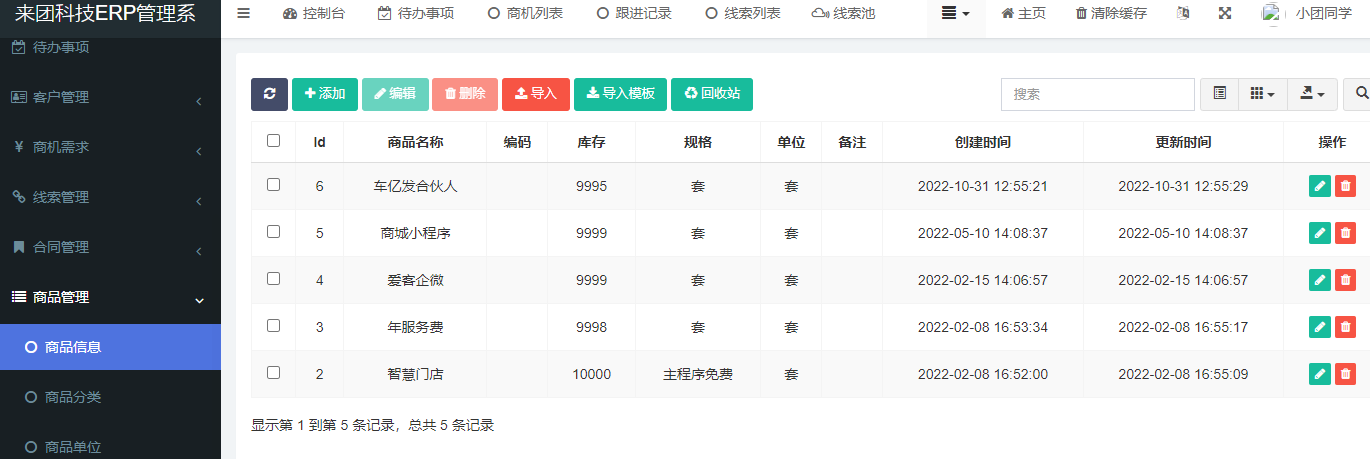The height and width of the screenshot is (459, 1370).
Task: Open the 回收站 recycle bin
Action: click(712, 94)
